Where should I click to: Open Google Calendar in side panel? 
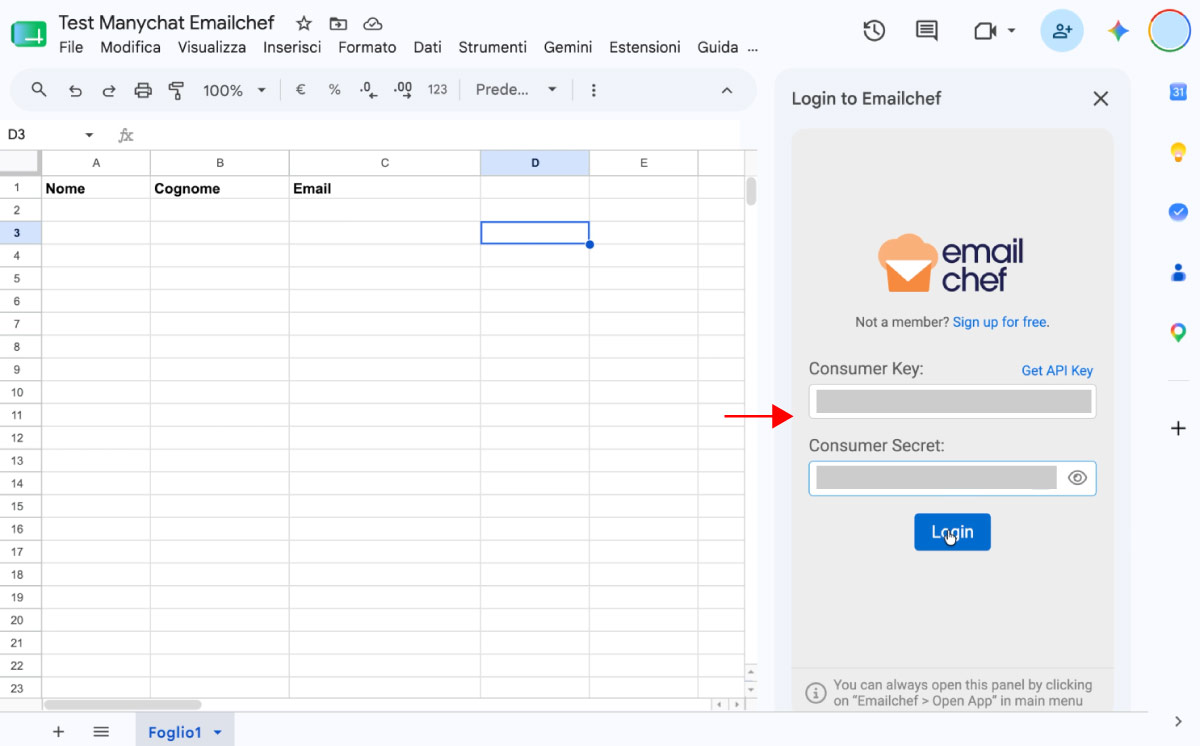coord(1178,92)
